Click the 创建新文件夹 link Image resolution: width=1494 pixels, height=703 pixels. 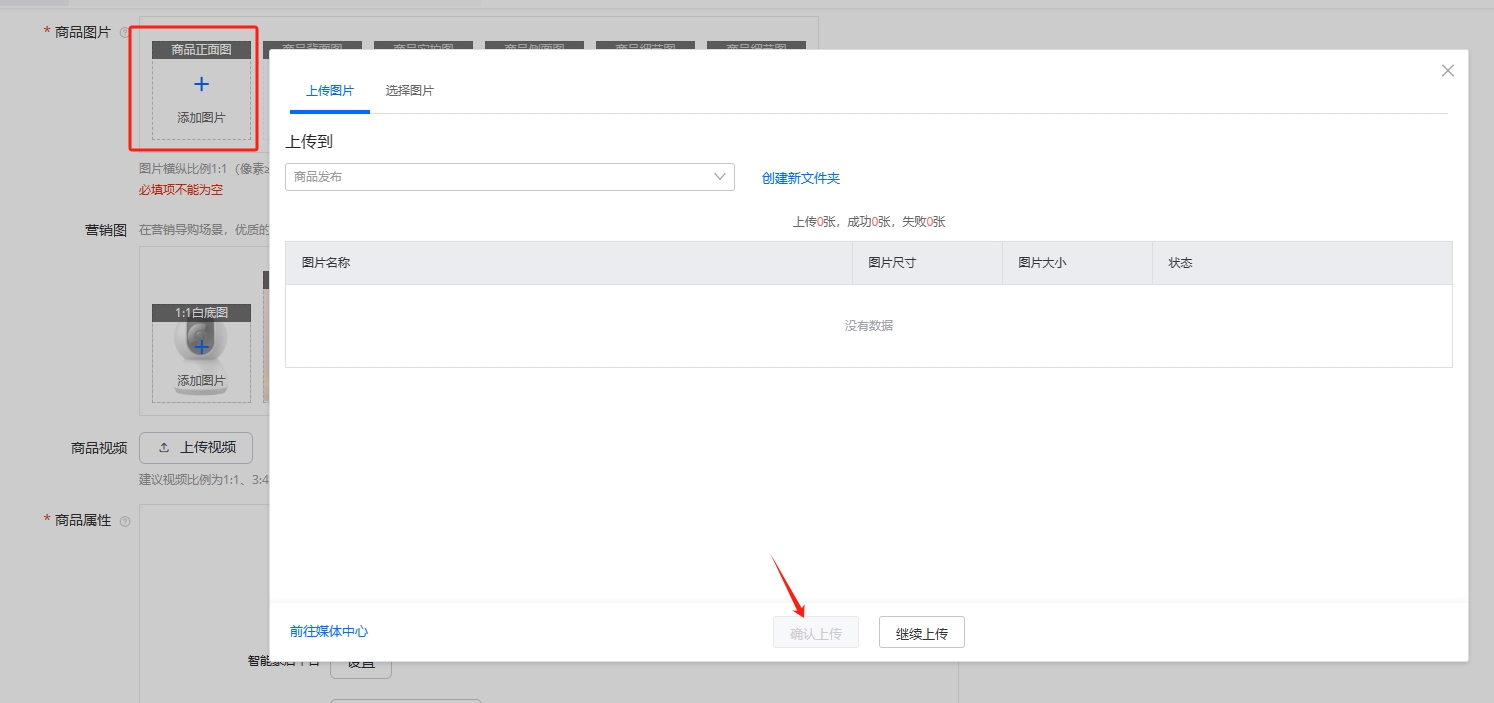point(800,178)
